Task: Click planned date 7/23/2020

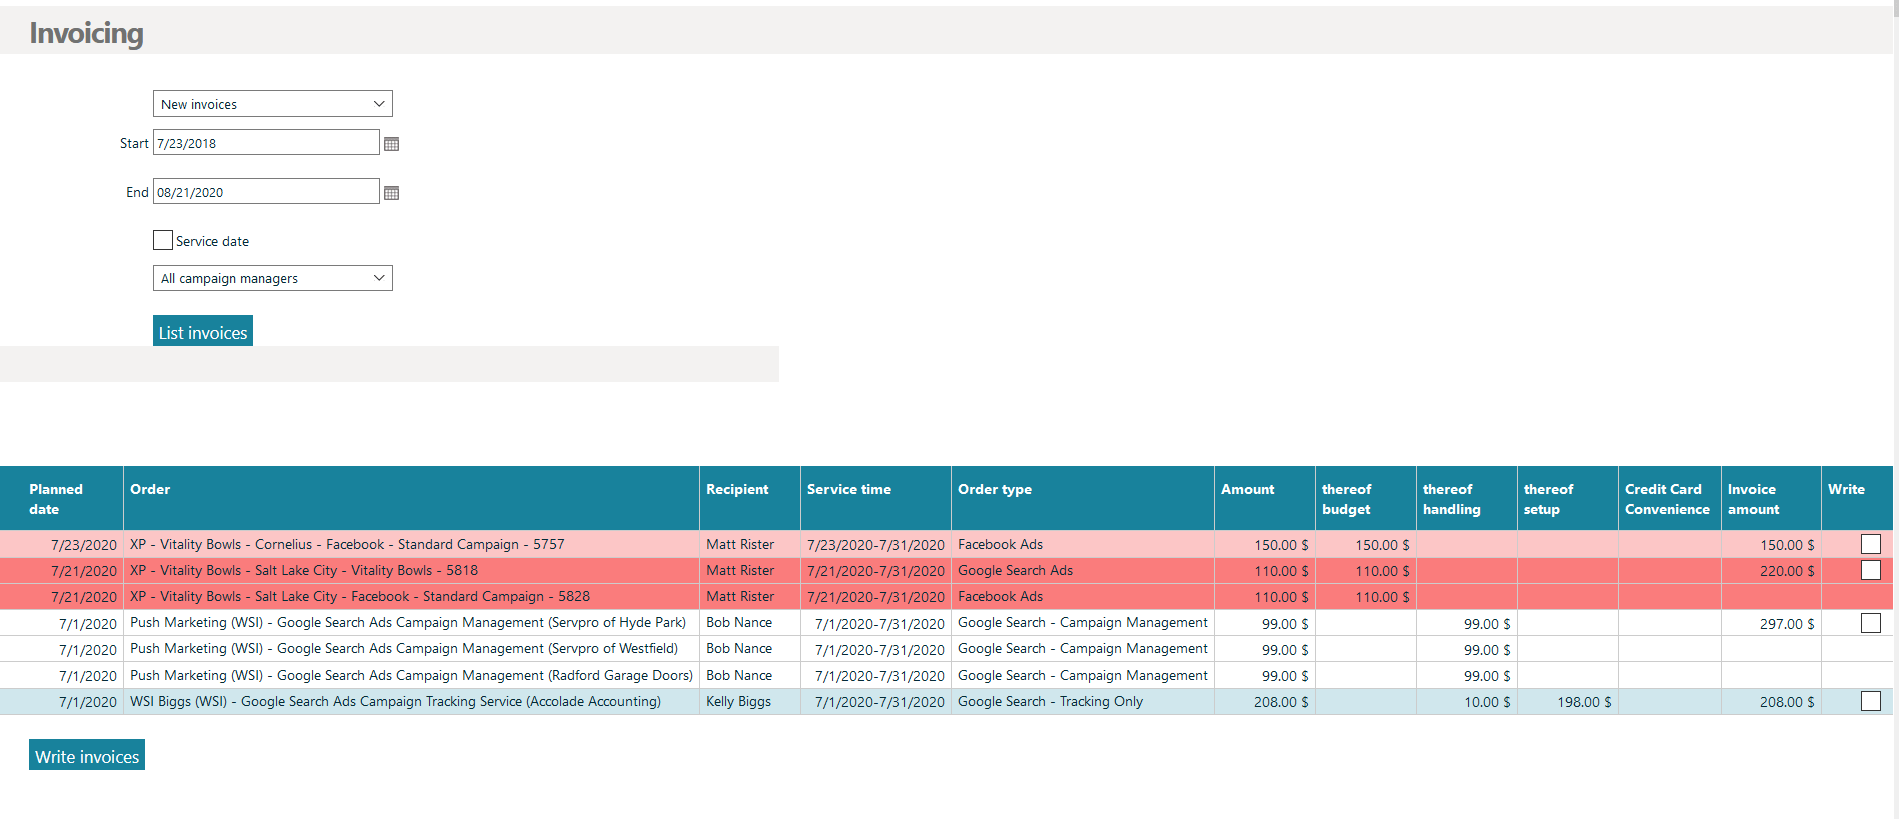Action: [x=84, y=545]
